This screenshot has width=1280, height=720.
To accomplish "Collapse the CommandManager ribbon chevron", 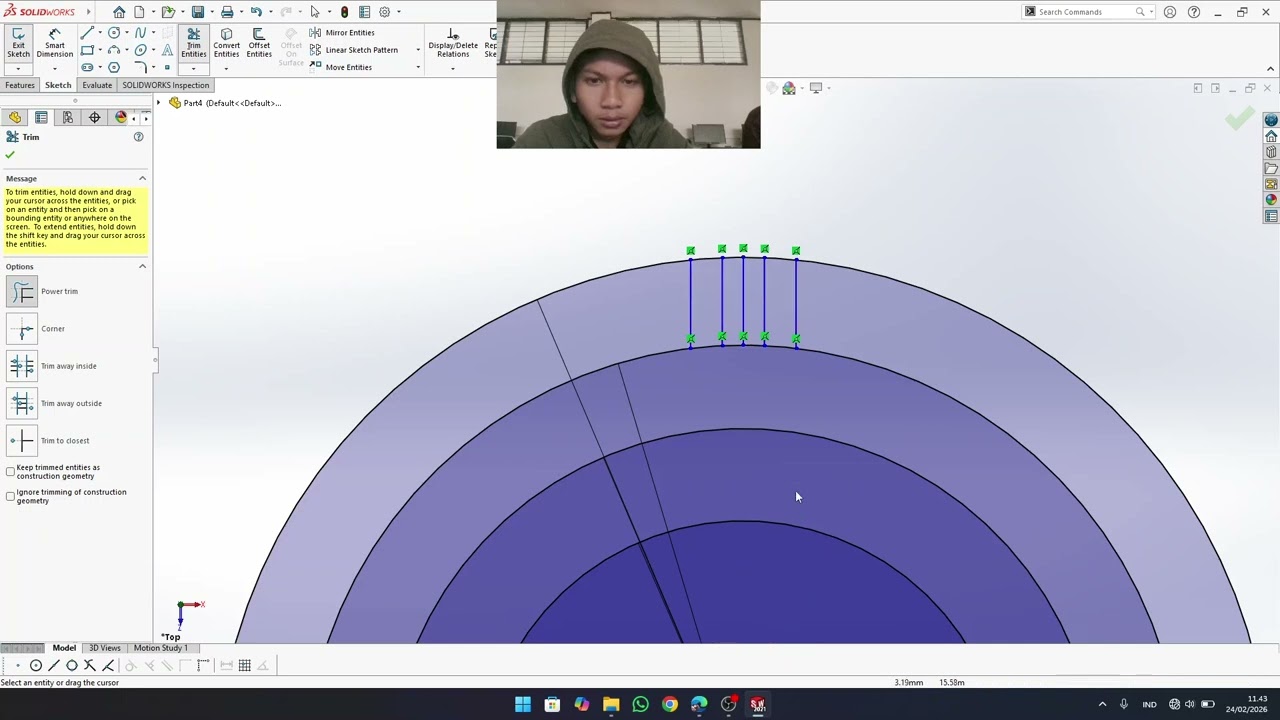I will click(x=1270, y=69).
